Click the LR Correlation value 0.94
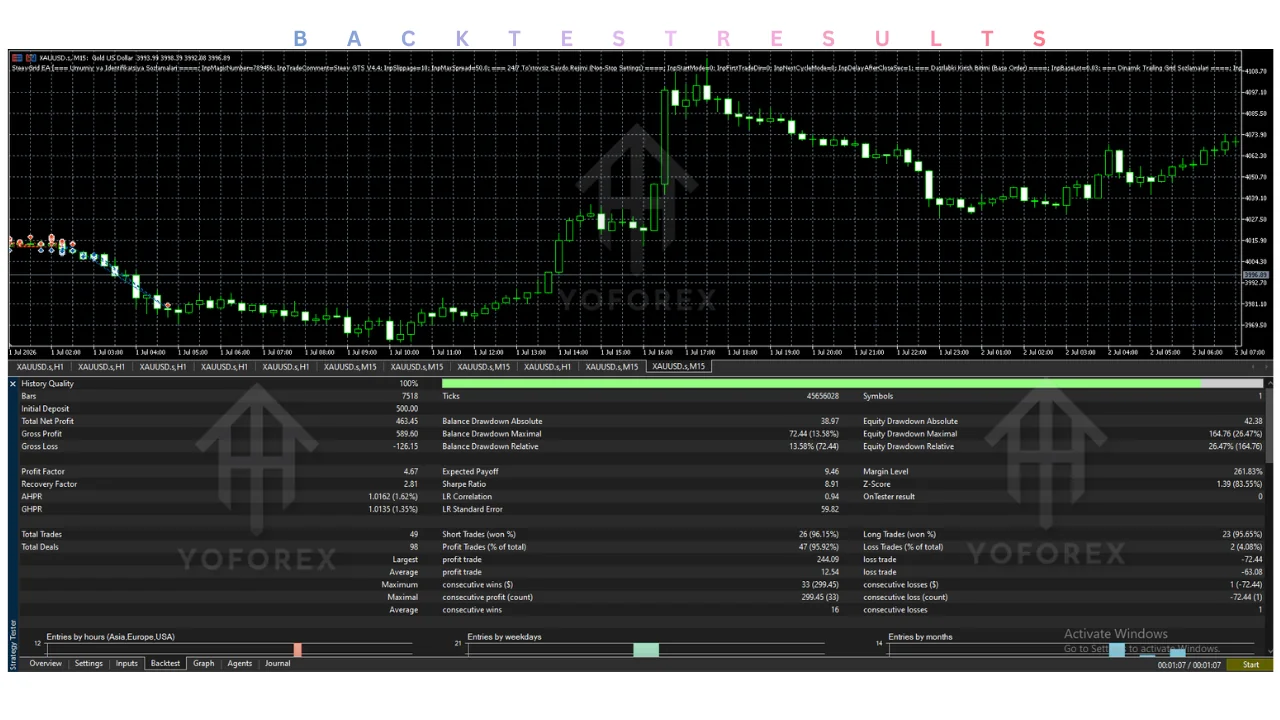The height and width of the screenshot is (720, 1280). coord(831,496)
